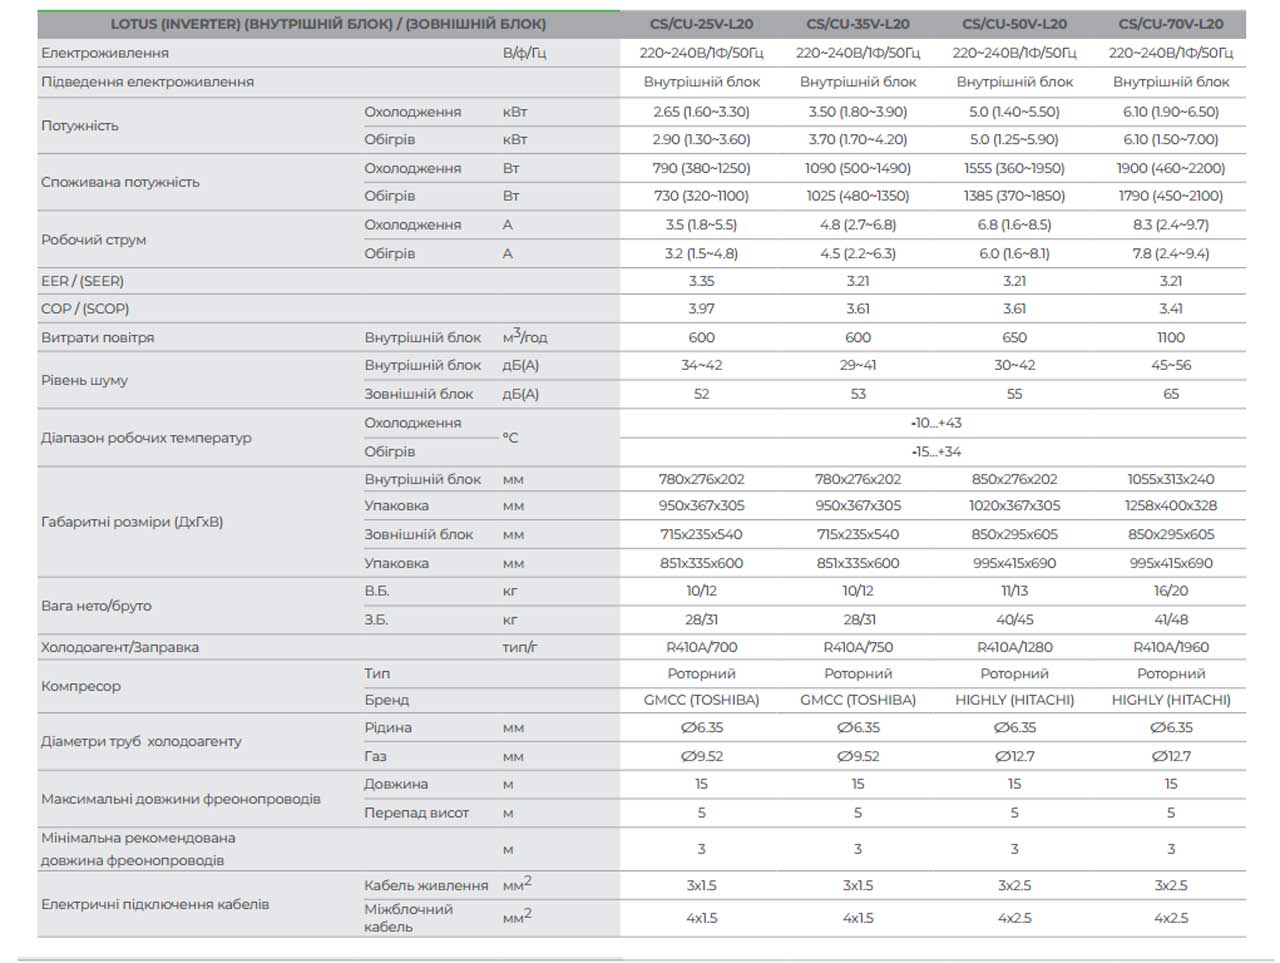Select the noise level '45~56'
This screenshot has width=1280, height=963.
1171,365
